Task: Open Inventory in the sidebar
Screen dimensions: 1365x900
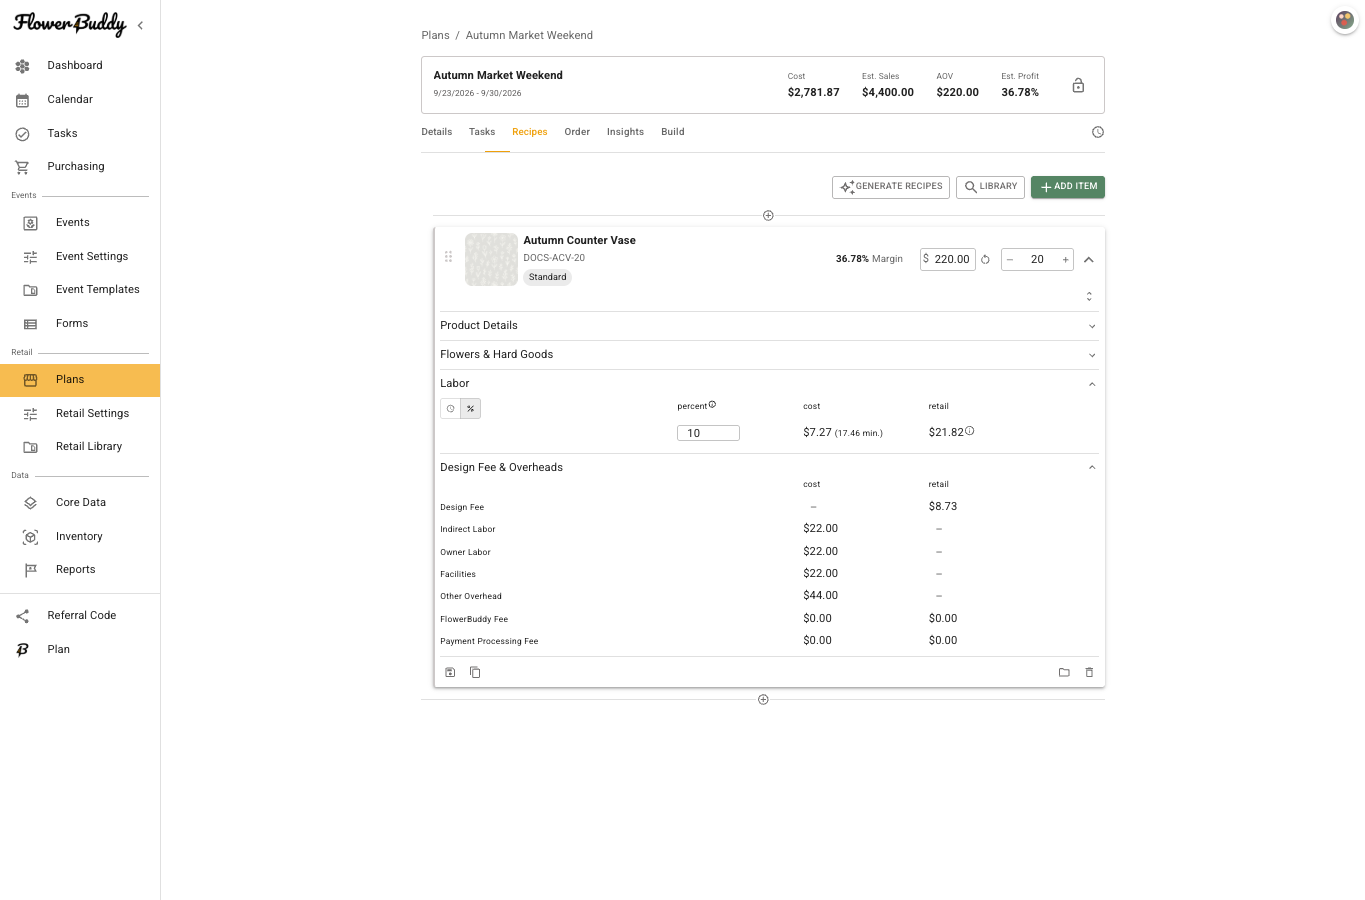Action: [80, 537]
